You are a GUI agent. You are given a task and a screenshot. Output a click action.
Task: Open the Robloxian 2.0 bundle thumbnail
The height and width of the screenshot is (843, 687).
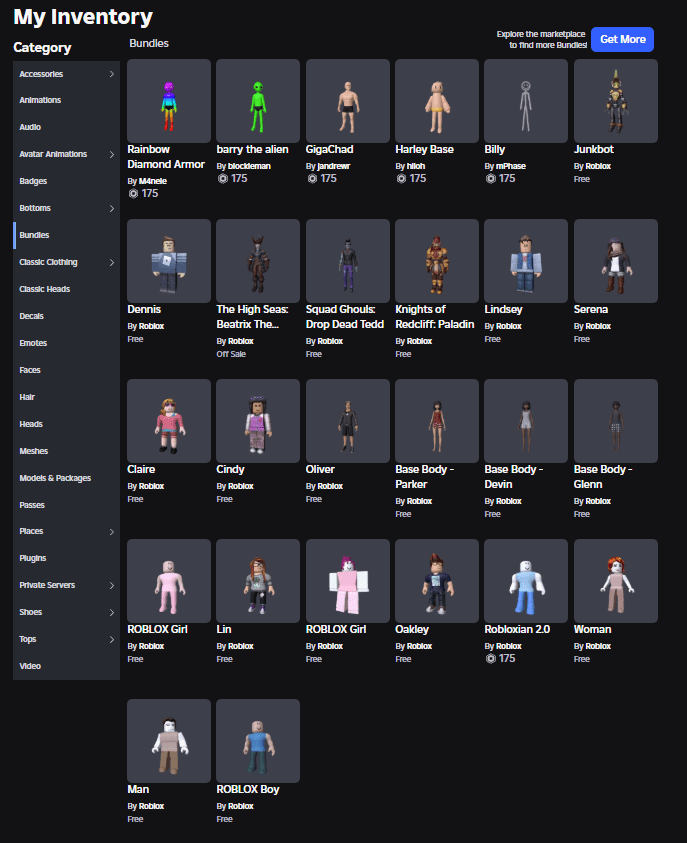pos(526,581)
